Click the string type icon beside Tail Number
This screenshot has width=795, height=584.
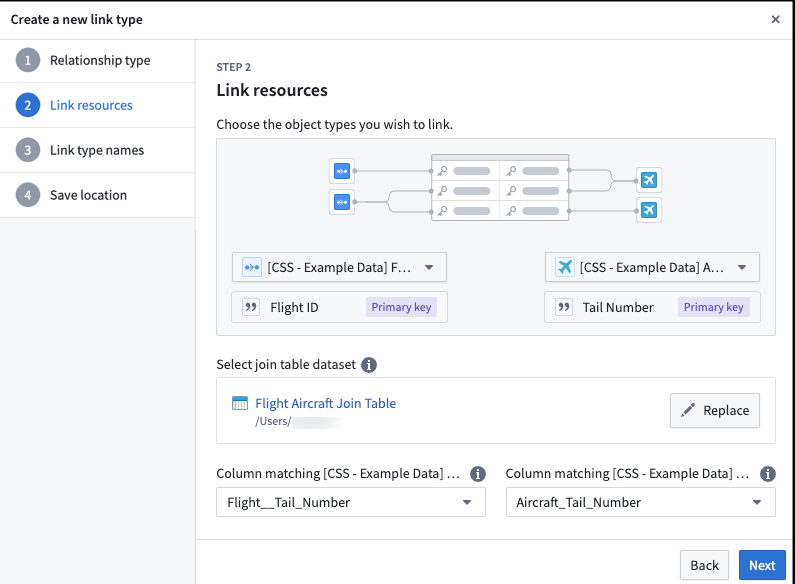pos(563,307)
